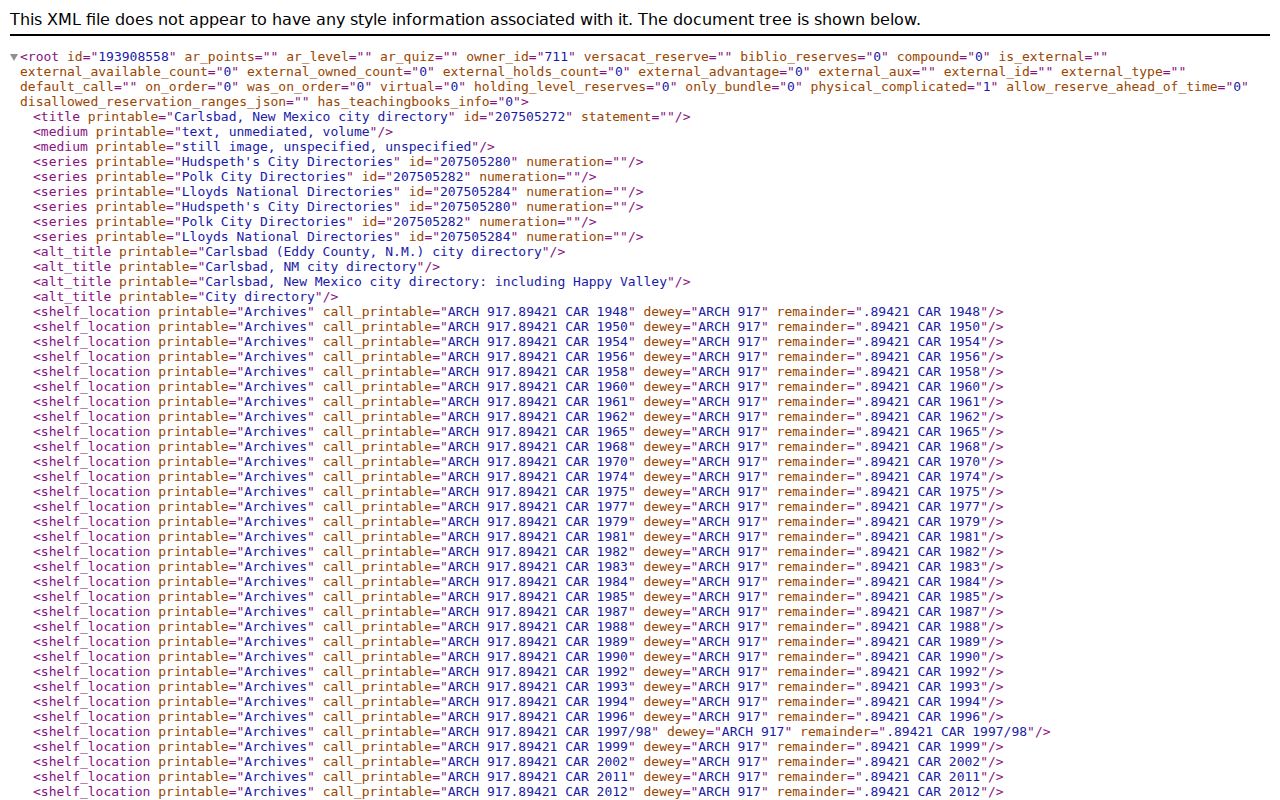Select shelf_location row for CAR 1994
Viewport: 1280px width, 800px height.
coord(518,702)
